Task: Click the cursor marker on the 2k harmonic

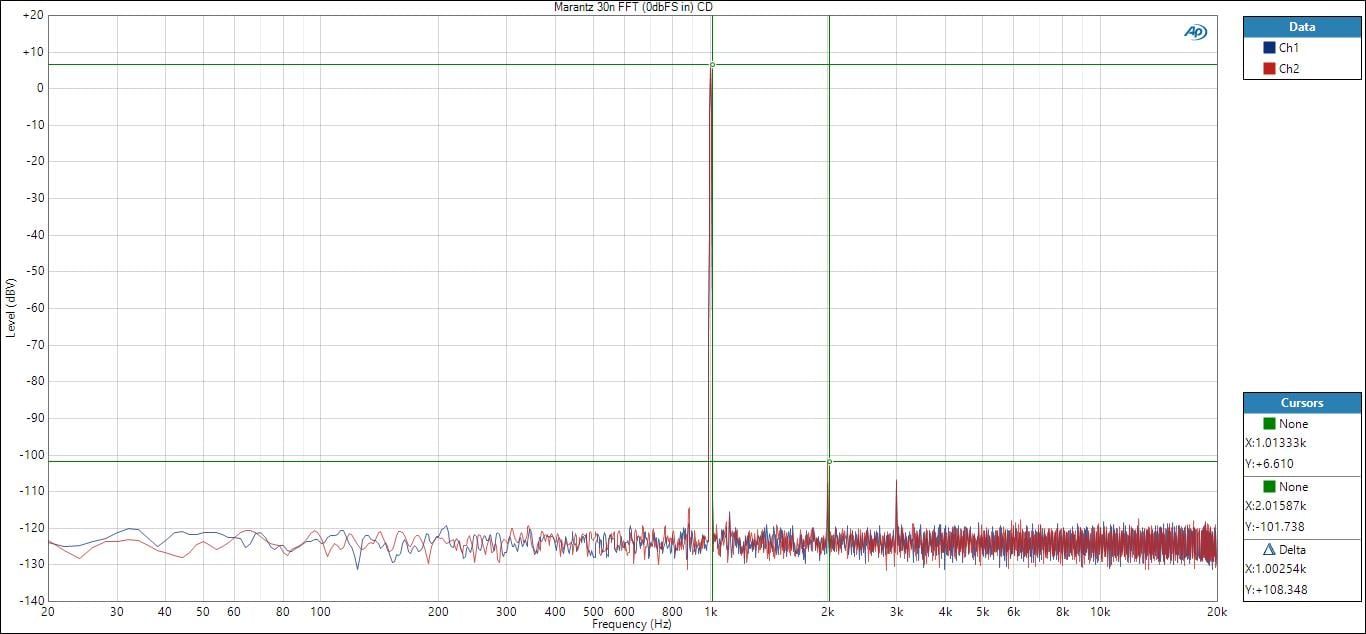Action: point(829,461)
